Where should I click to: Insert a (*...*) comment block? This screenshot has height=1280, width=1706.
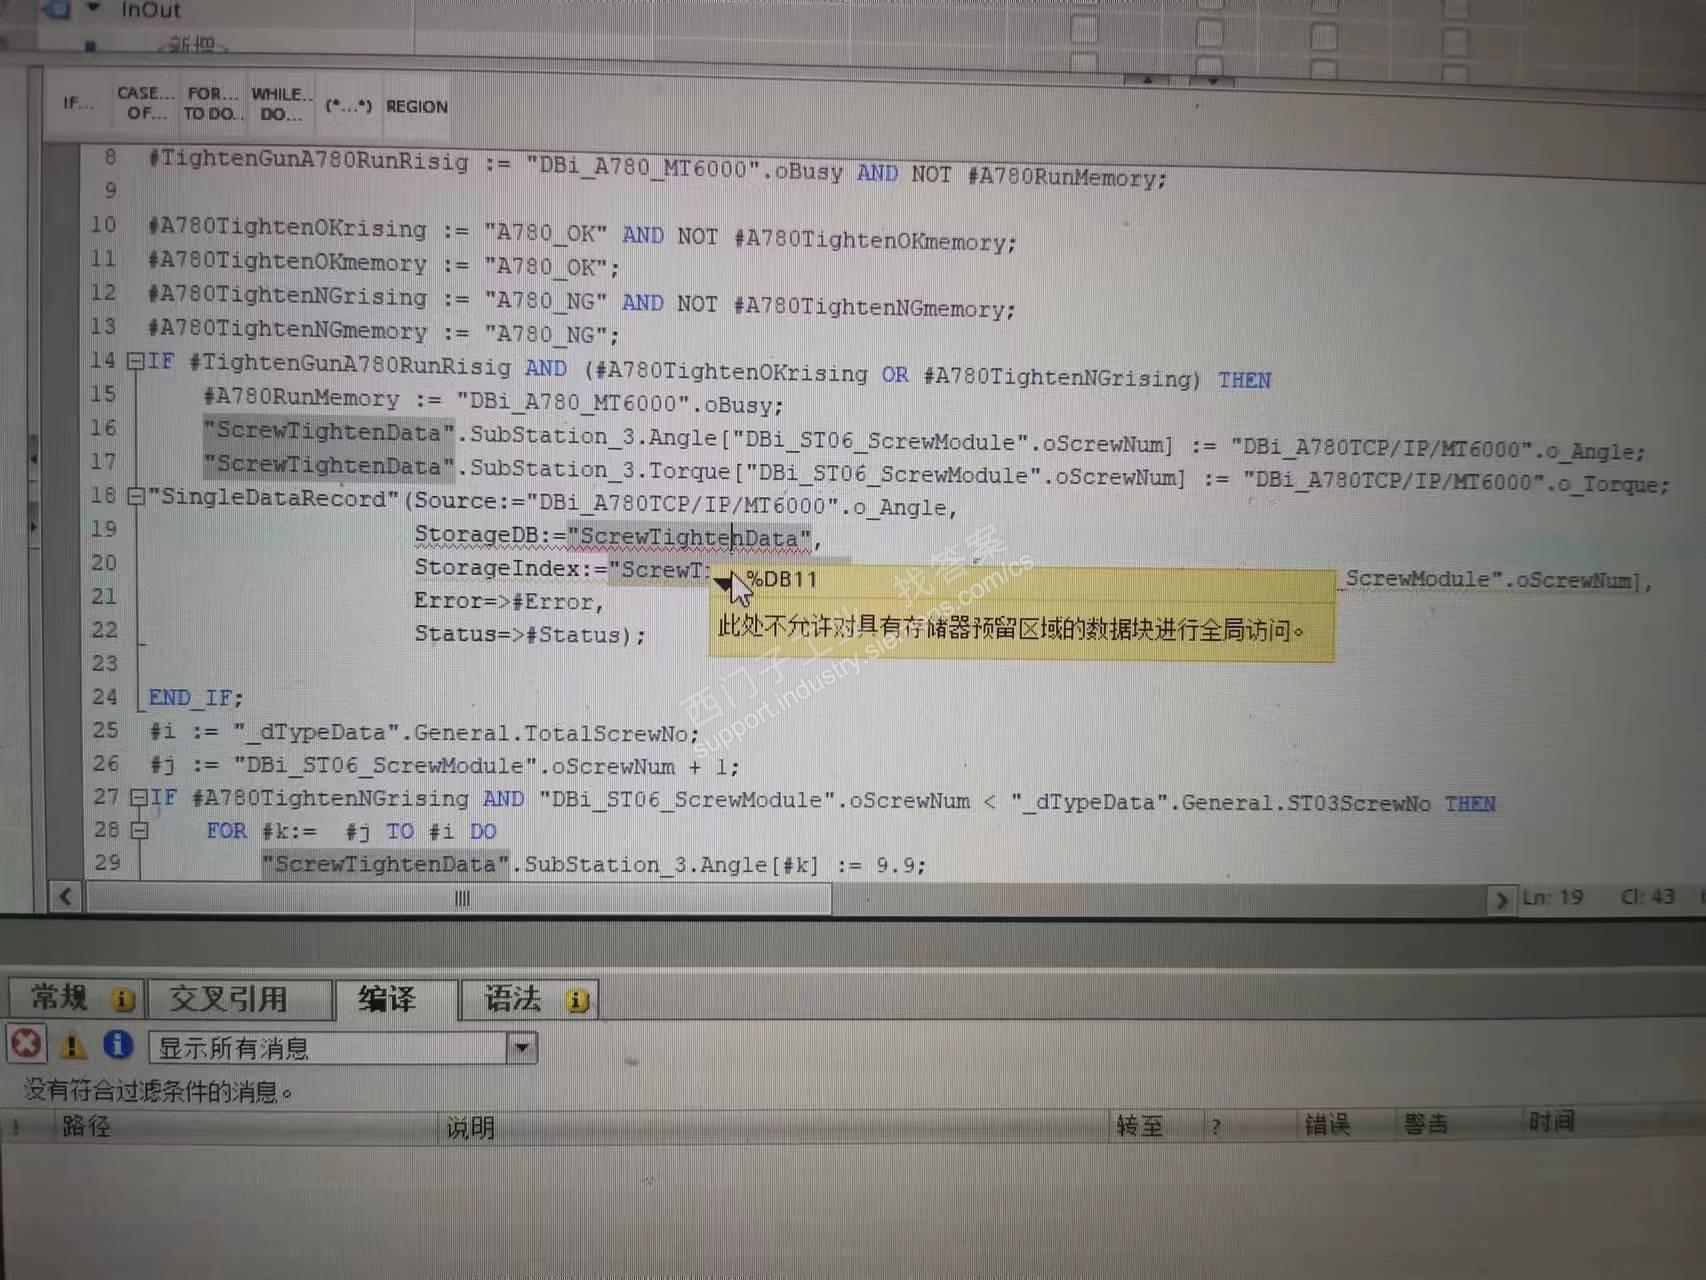point(348,105)
